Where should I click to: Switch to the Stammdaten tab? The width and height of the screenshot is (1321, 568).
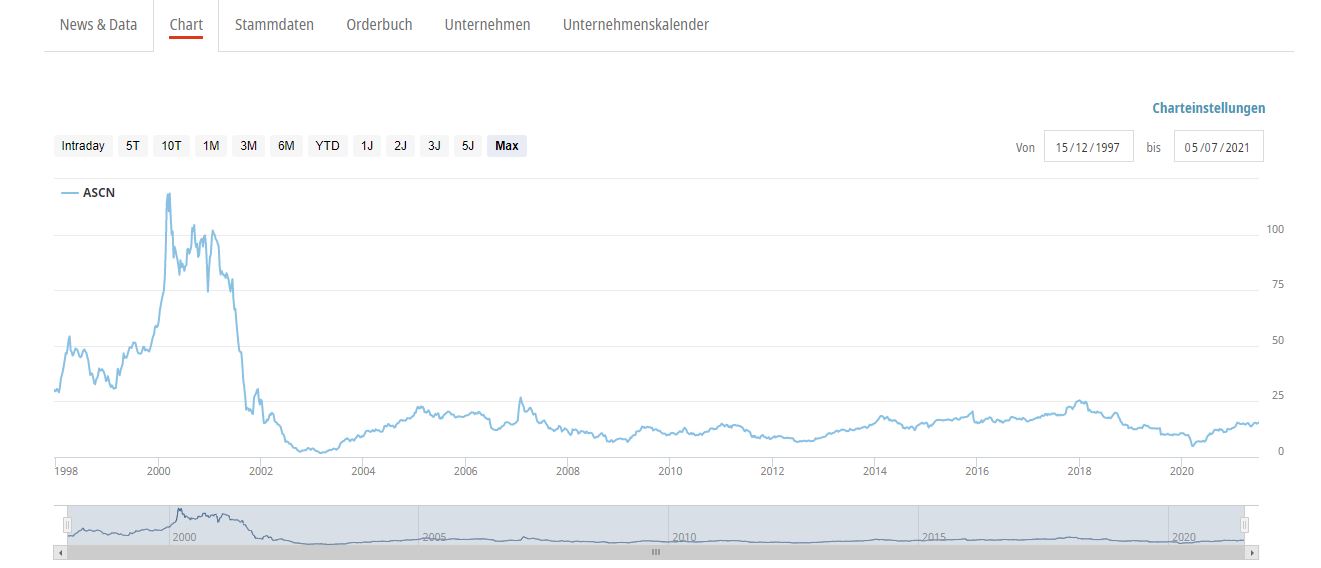tap(274, 25)
